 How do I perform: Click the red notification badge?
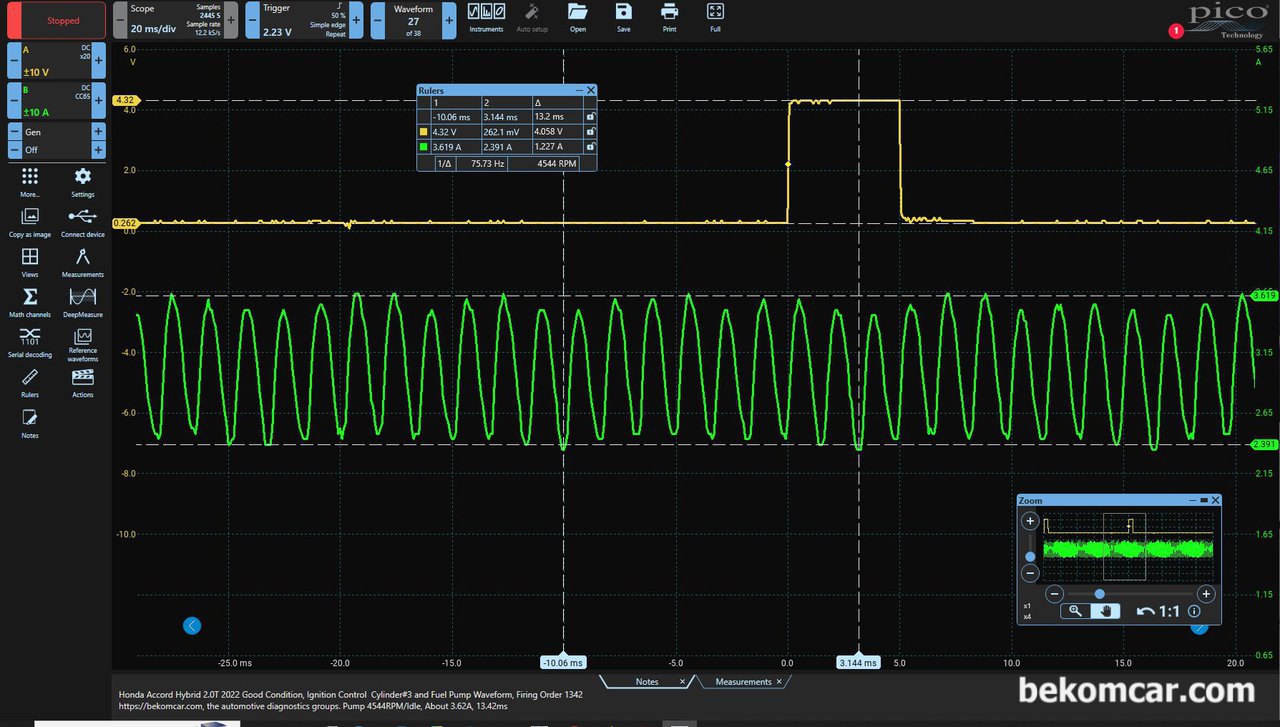tap(1176, 31)
